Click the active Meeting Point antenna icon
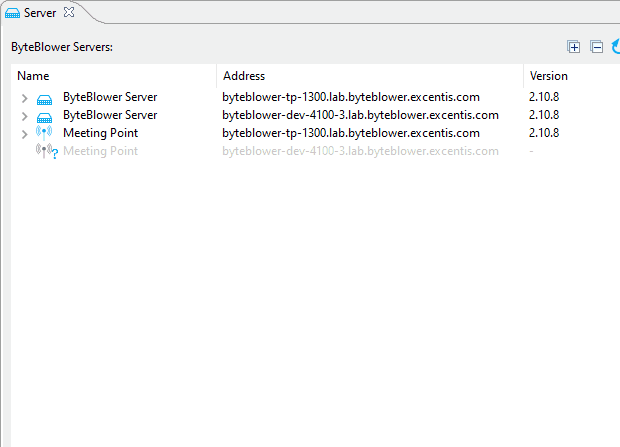620x447 pixels. click(44, 133)
